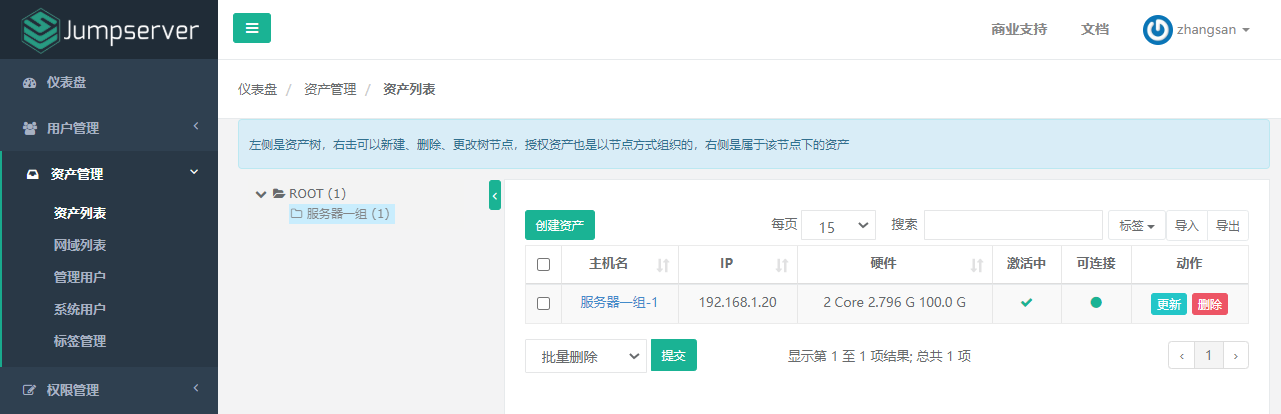This screenshot has width=1281, height=414.
Task: Click the hardware cell 2 Core 2.796 G
Action: pyautogui.click(x=895, y=303)
